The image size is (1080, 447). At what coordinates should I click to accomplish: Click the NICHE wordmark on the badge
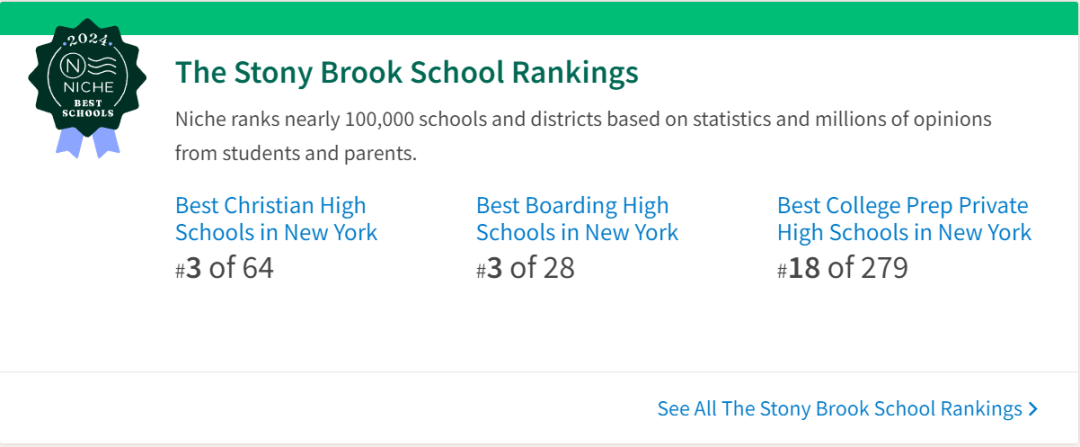pos(87,88)
